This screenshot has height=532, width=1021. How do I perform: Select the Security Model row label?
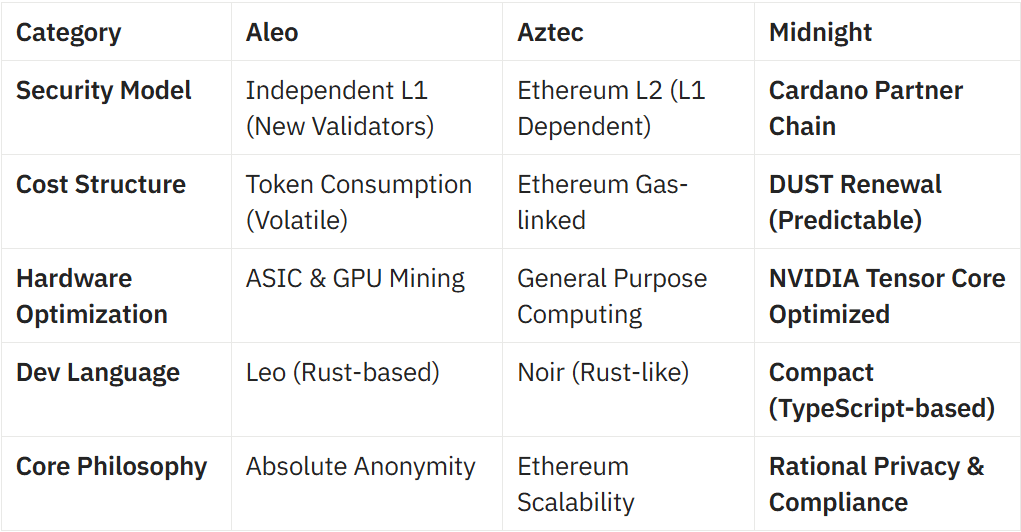coord(104,90)
